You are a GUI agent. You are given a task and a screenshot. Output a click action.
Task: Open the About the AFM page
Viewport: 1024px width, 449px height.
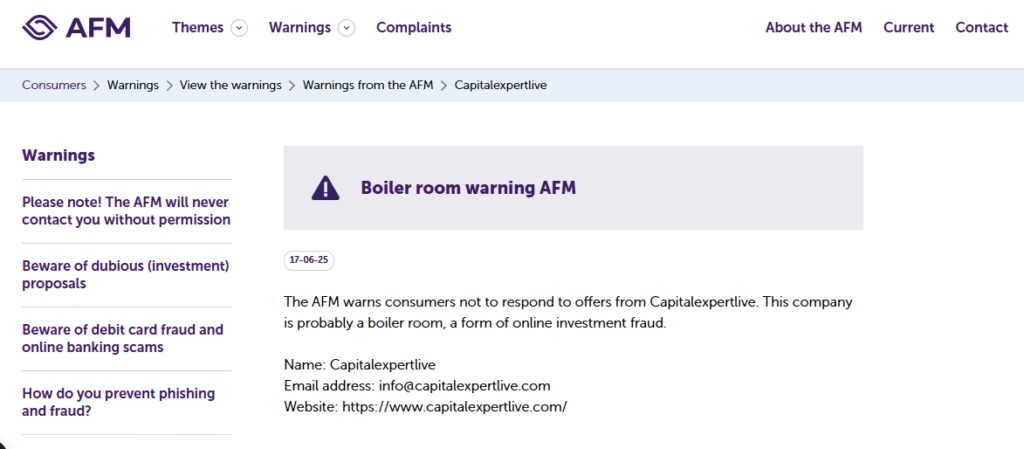[x=813, y=27]
